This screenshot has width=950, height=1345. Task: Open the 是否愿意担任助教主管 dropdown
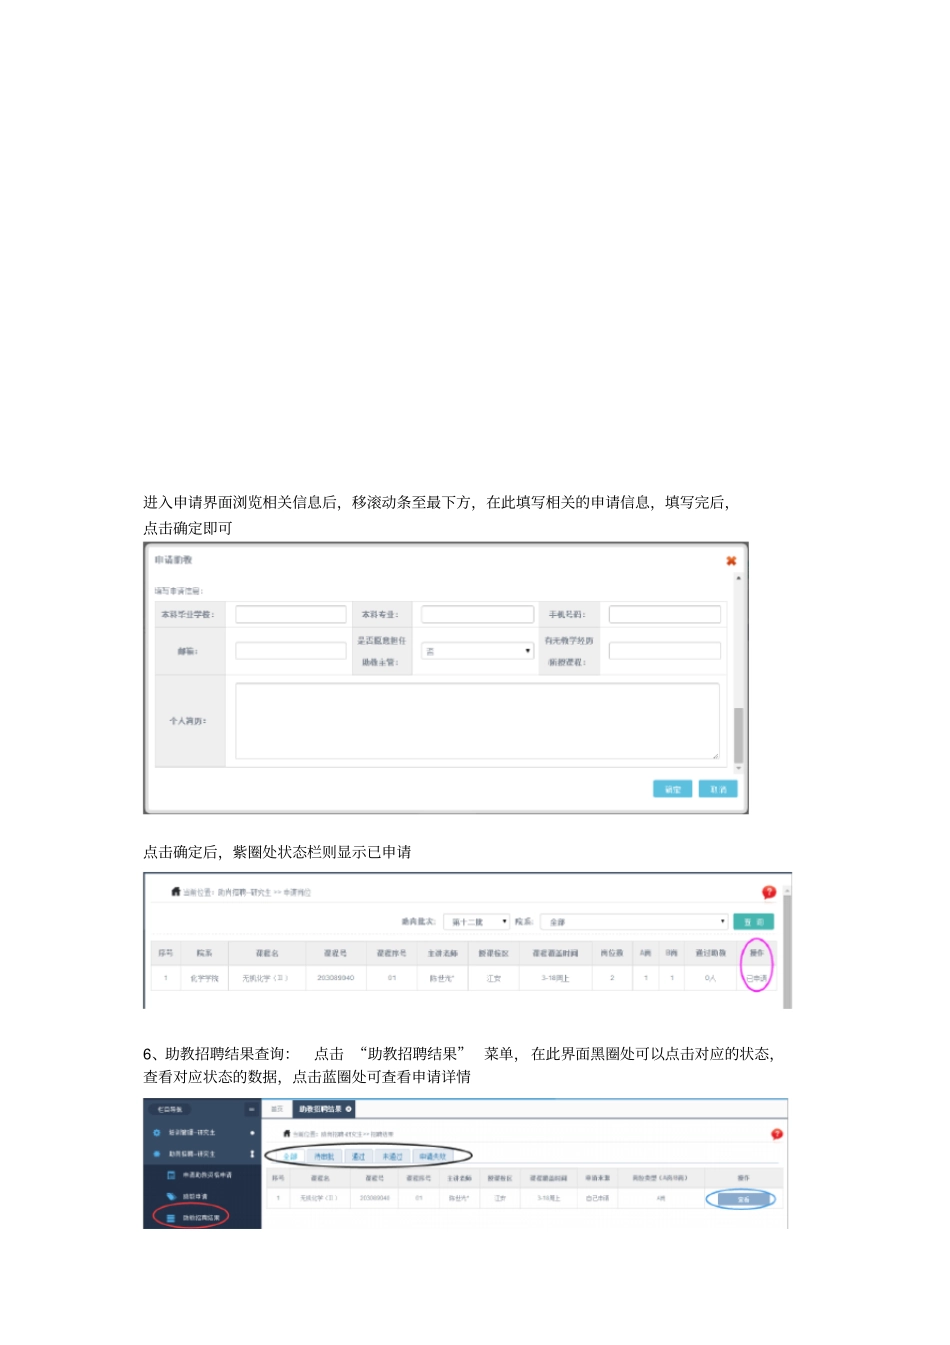coord(477,651)
